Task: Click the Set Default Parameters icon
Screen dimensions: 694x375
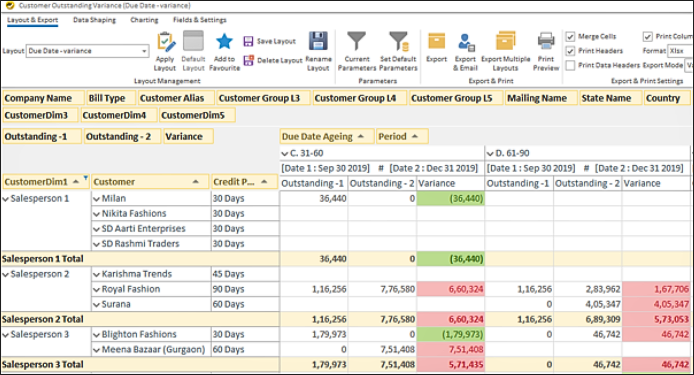Action: tap(398, 41)
